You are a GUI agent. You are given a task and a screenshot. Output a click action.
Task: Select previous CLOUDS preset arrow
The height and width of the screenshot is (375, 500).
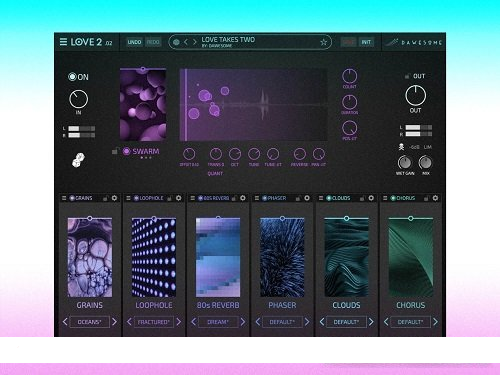click(x=322, y=322)
